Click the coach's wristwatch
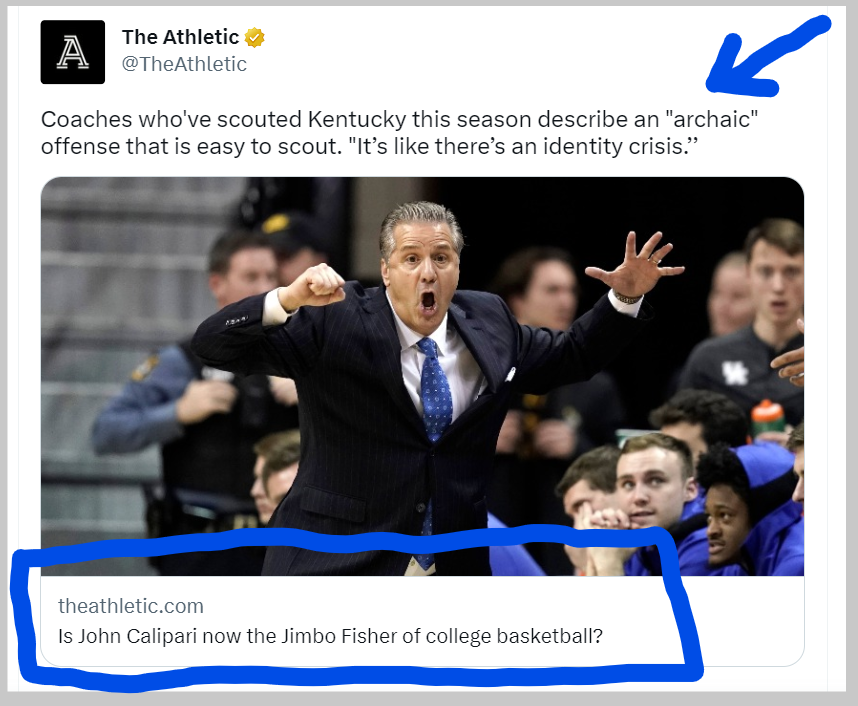 tap(628, 297)
